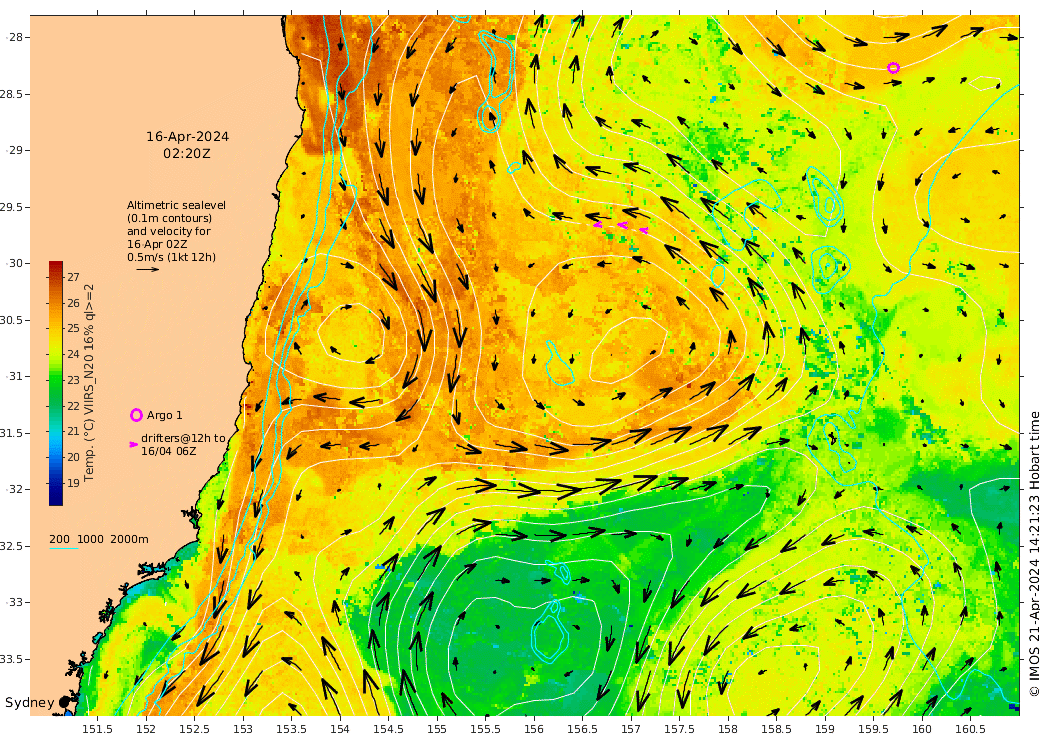Click the 'Argo 1' legend label
1040x750 pixels.
tap(164, 415)
